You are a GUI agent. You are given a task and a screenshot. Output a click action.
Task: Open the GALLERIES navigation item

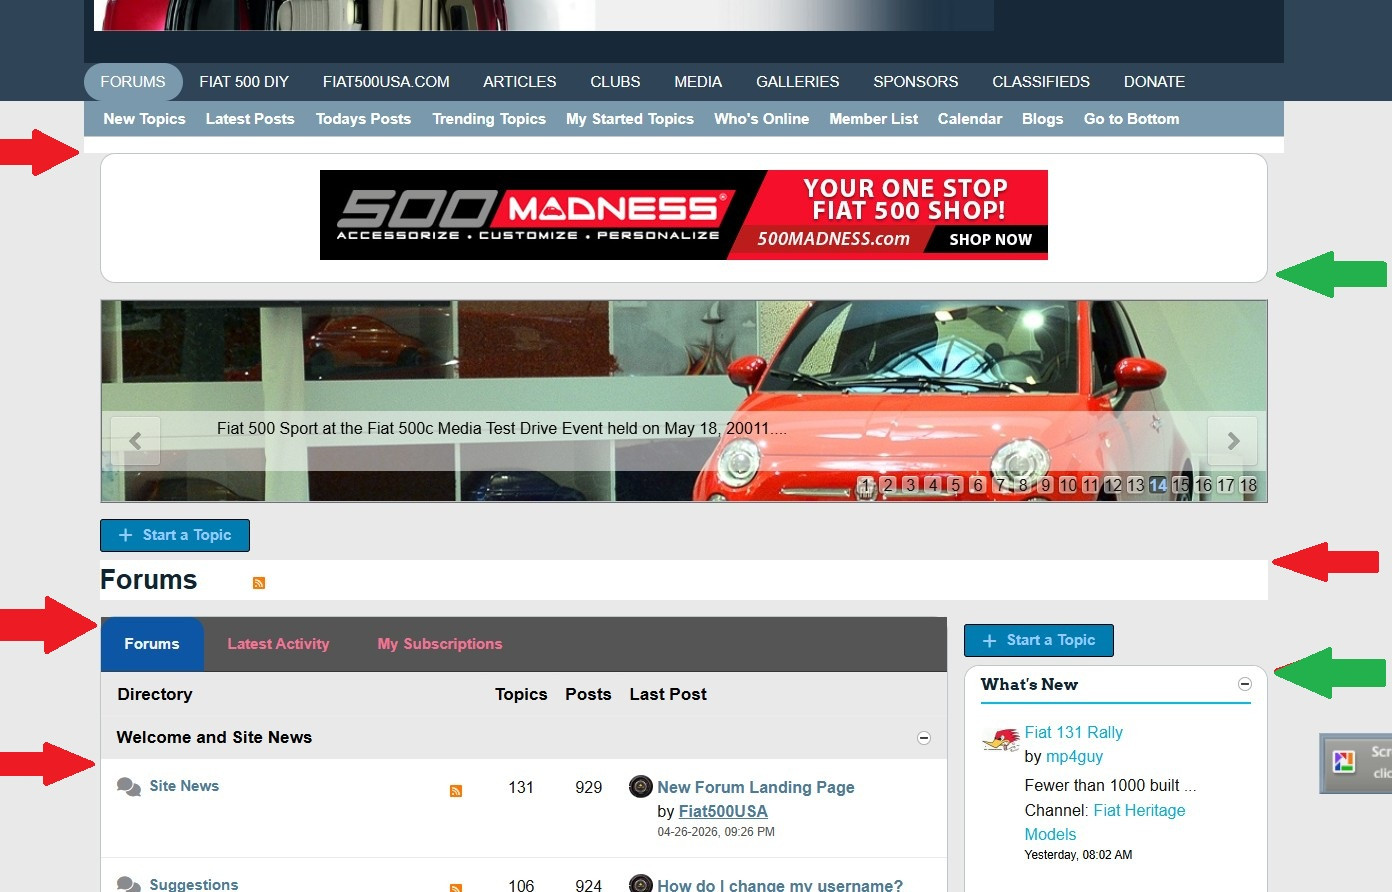tap(798, 82)
